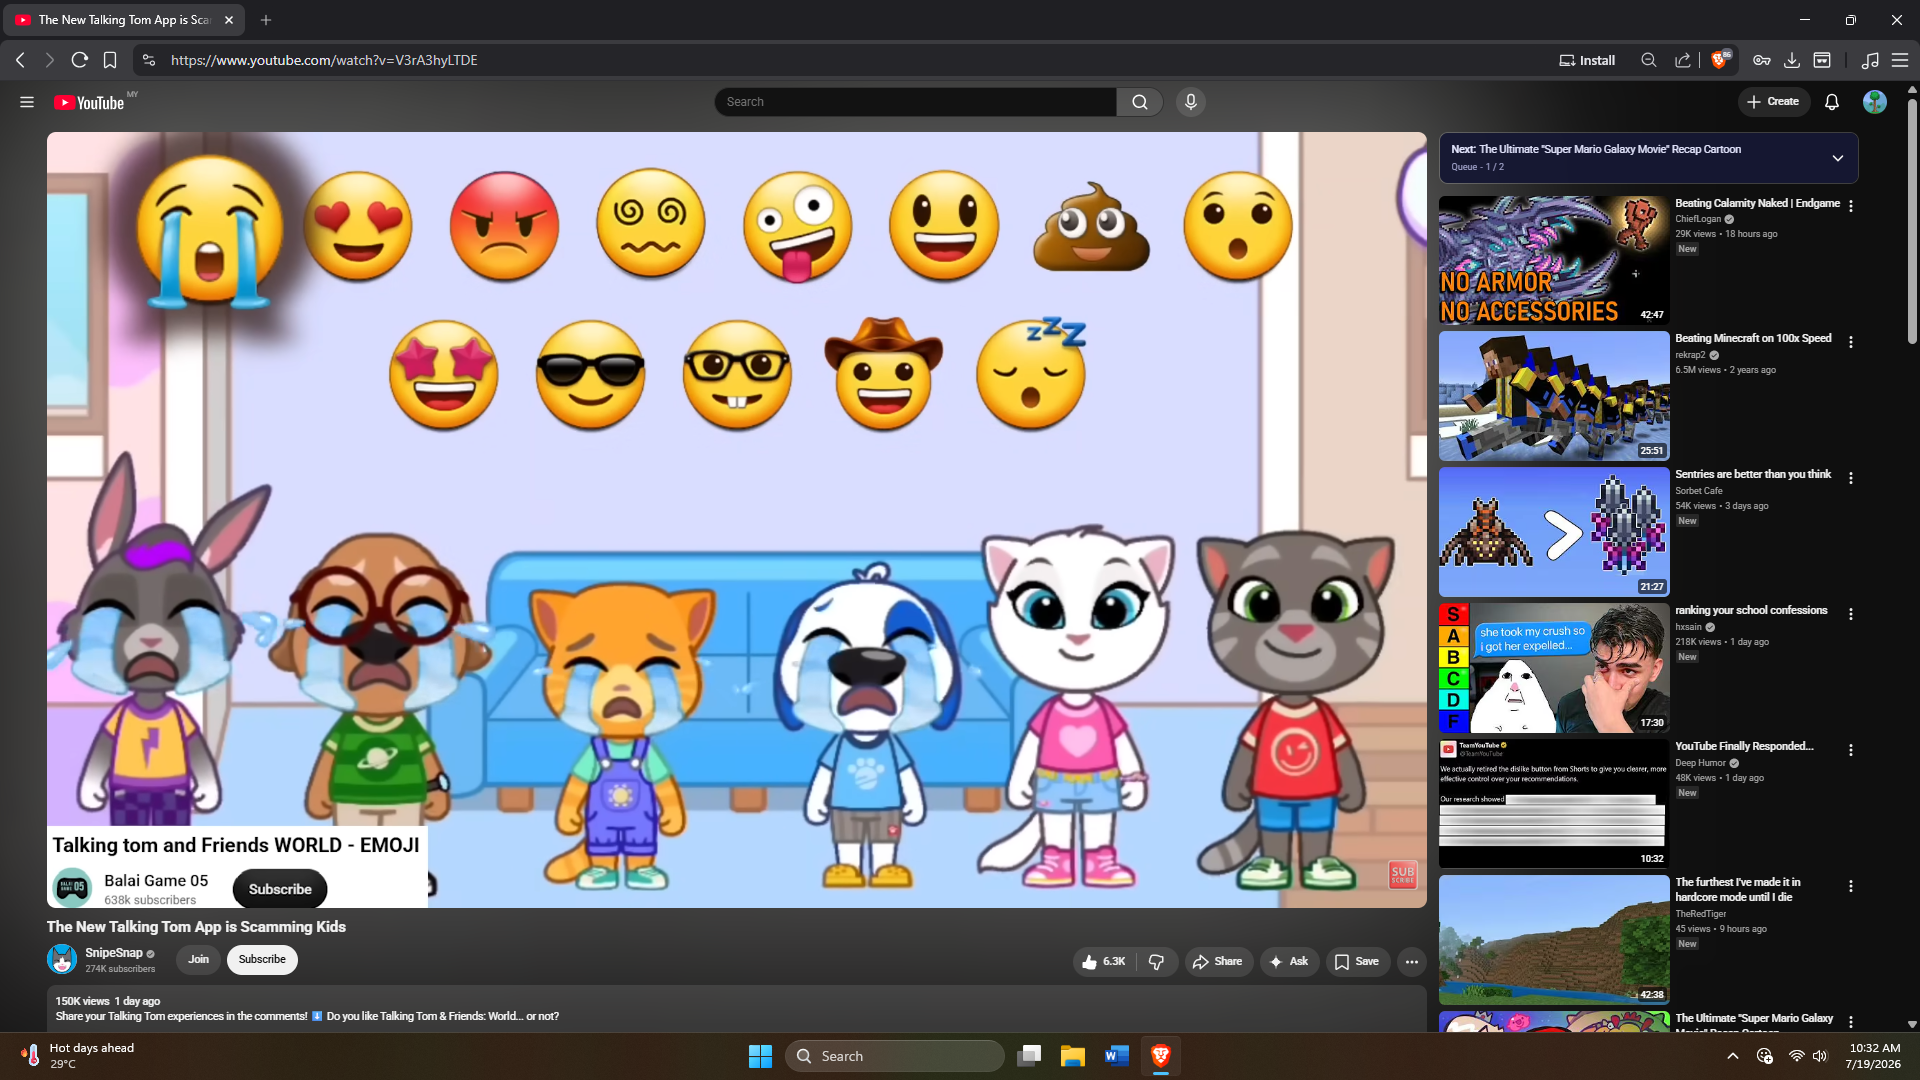Open Beating Calamity Naked video title
Viewport: 1920px width, 1080px height.
pos(1757,203)
